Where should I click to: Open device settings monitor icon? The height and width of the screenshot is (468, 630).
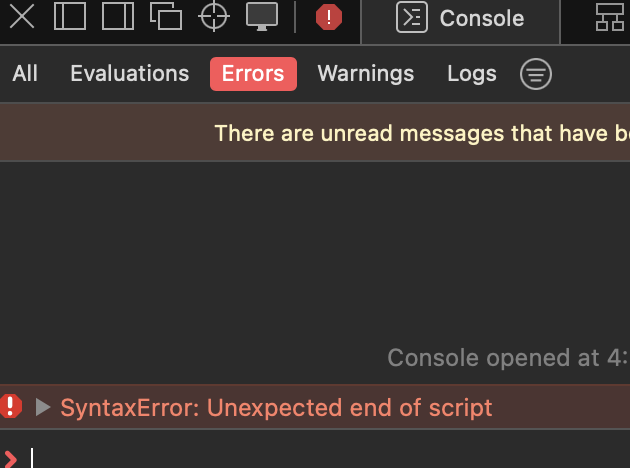tap(262, 16)
